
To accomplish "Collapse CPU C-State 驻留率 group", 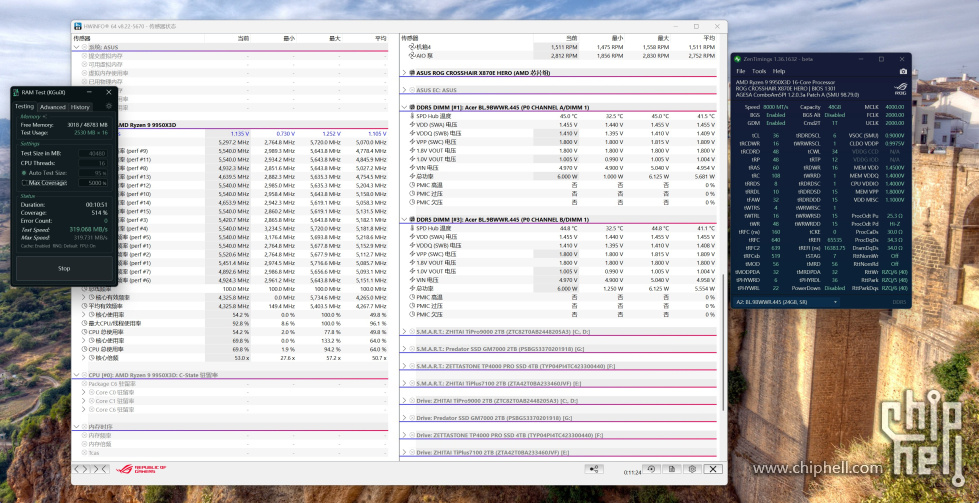I will tap(77, 375).
